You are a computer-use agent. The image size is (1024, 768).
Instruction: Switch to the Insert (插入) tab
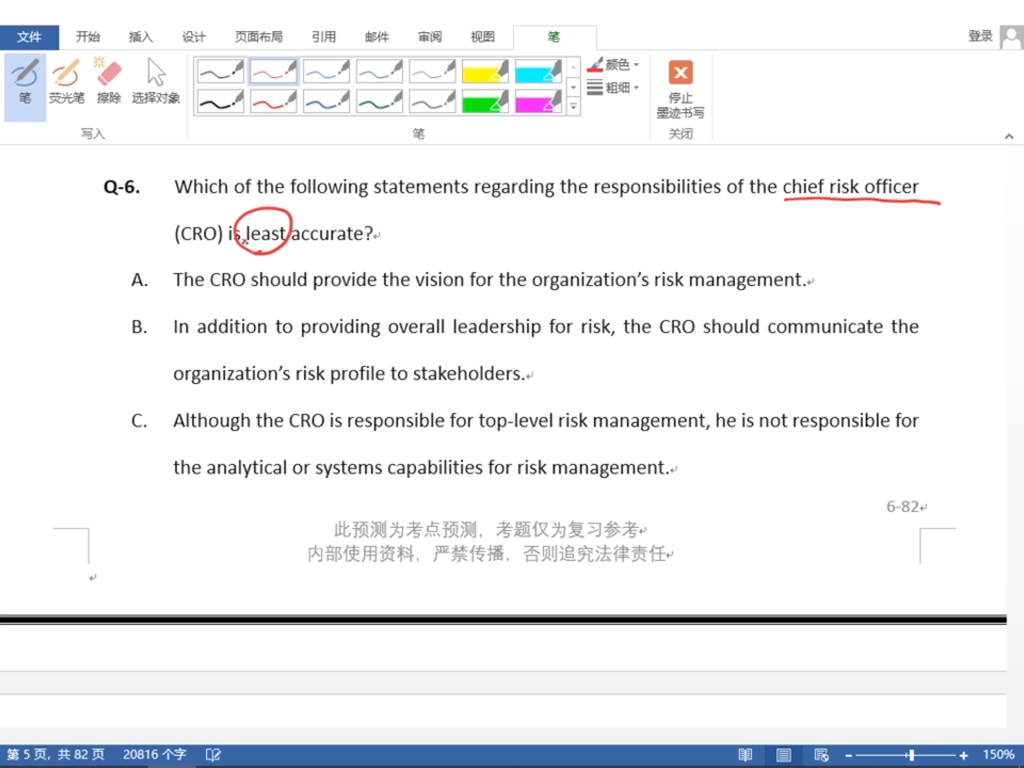[141, 37]
